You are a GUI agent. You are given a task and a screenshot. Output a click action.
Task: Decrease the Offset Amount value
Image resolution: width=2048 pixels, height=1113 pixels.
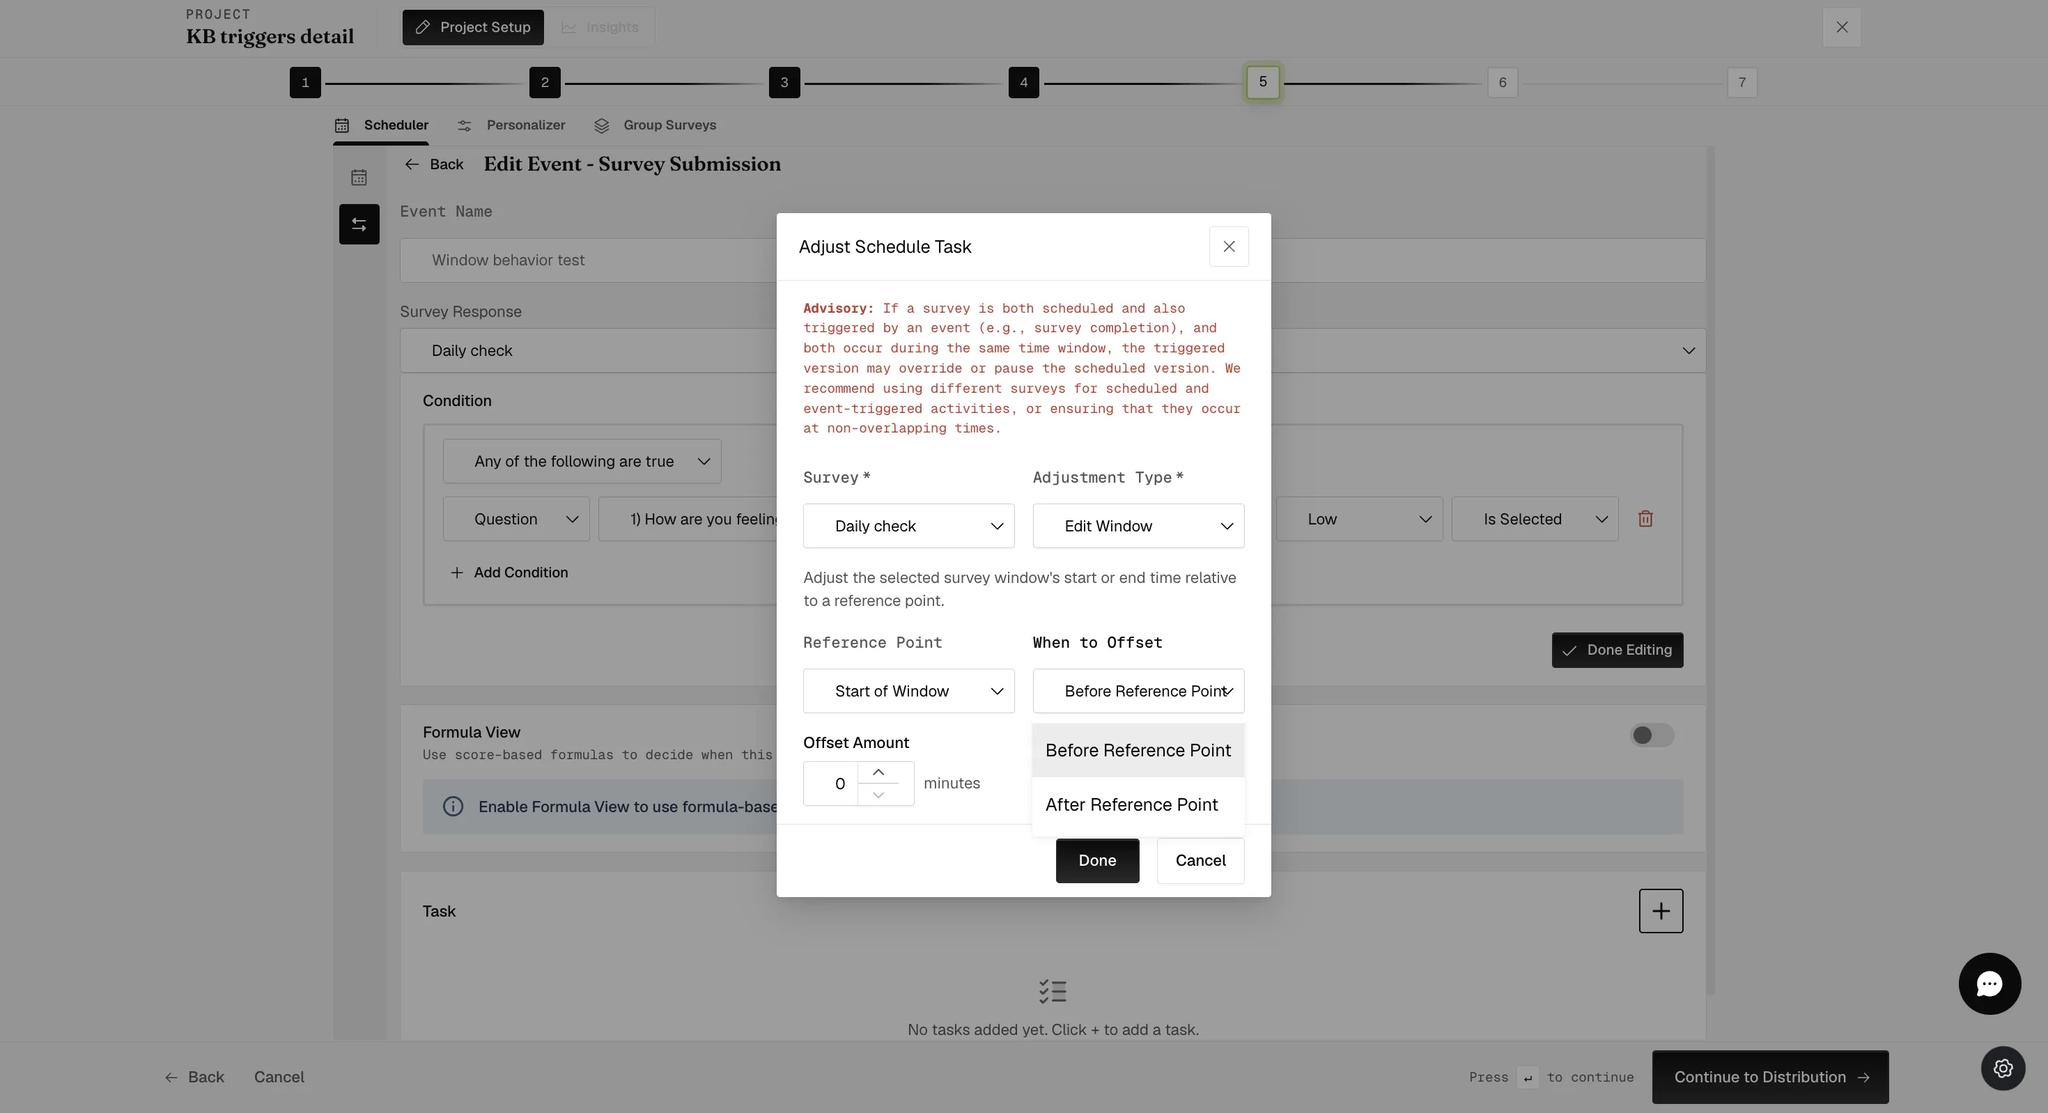click(x=878, y=795)
